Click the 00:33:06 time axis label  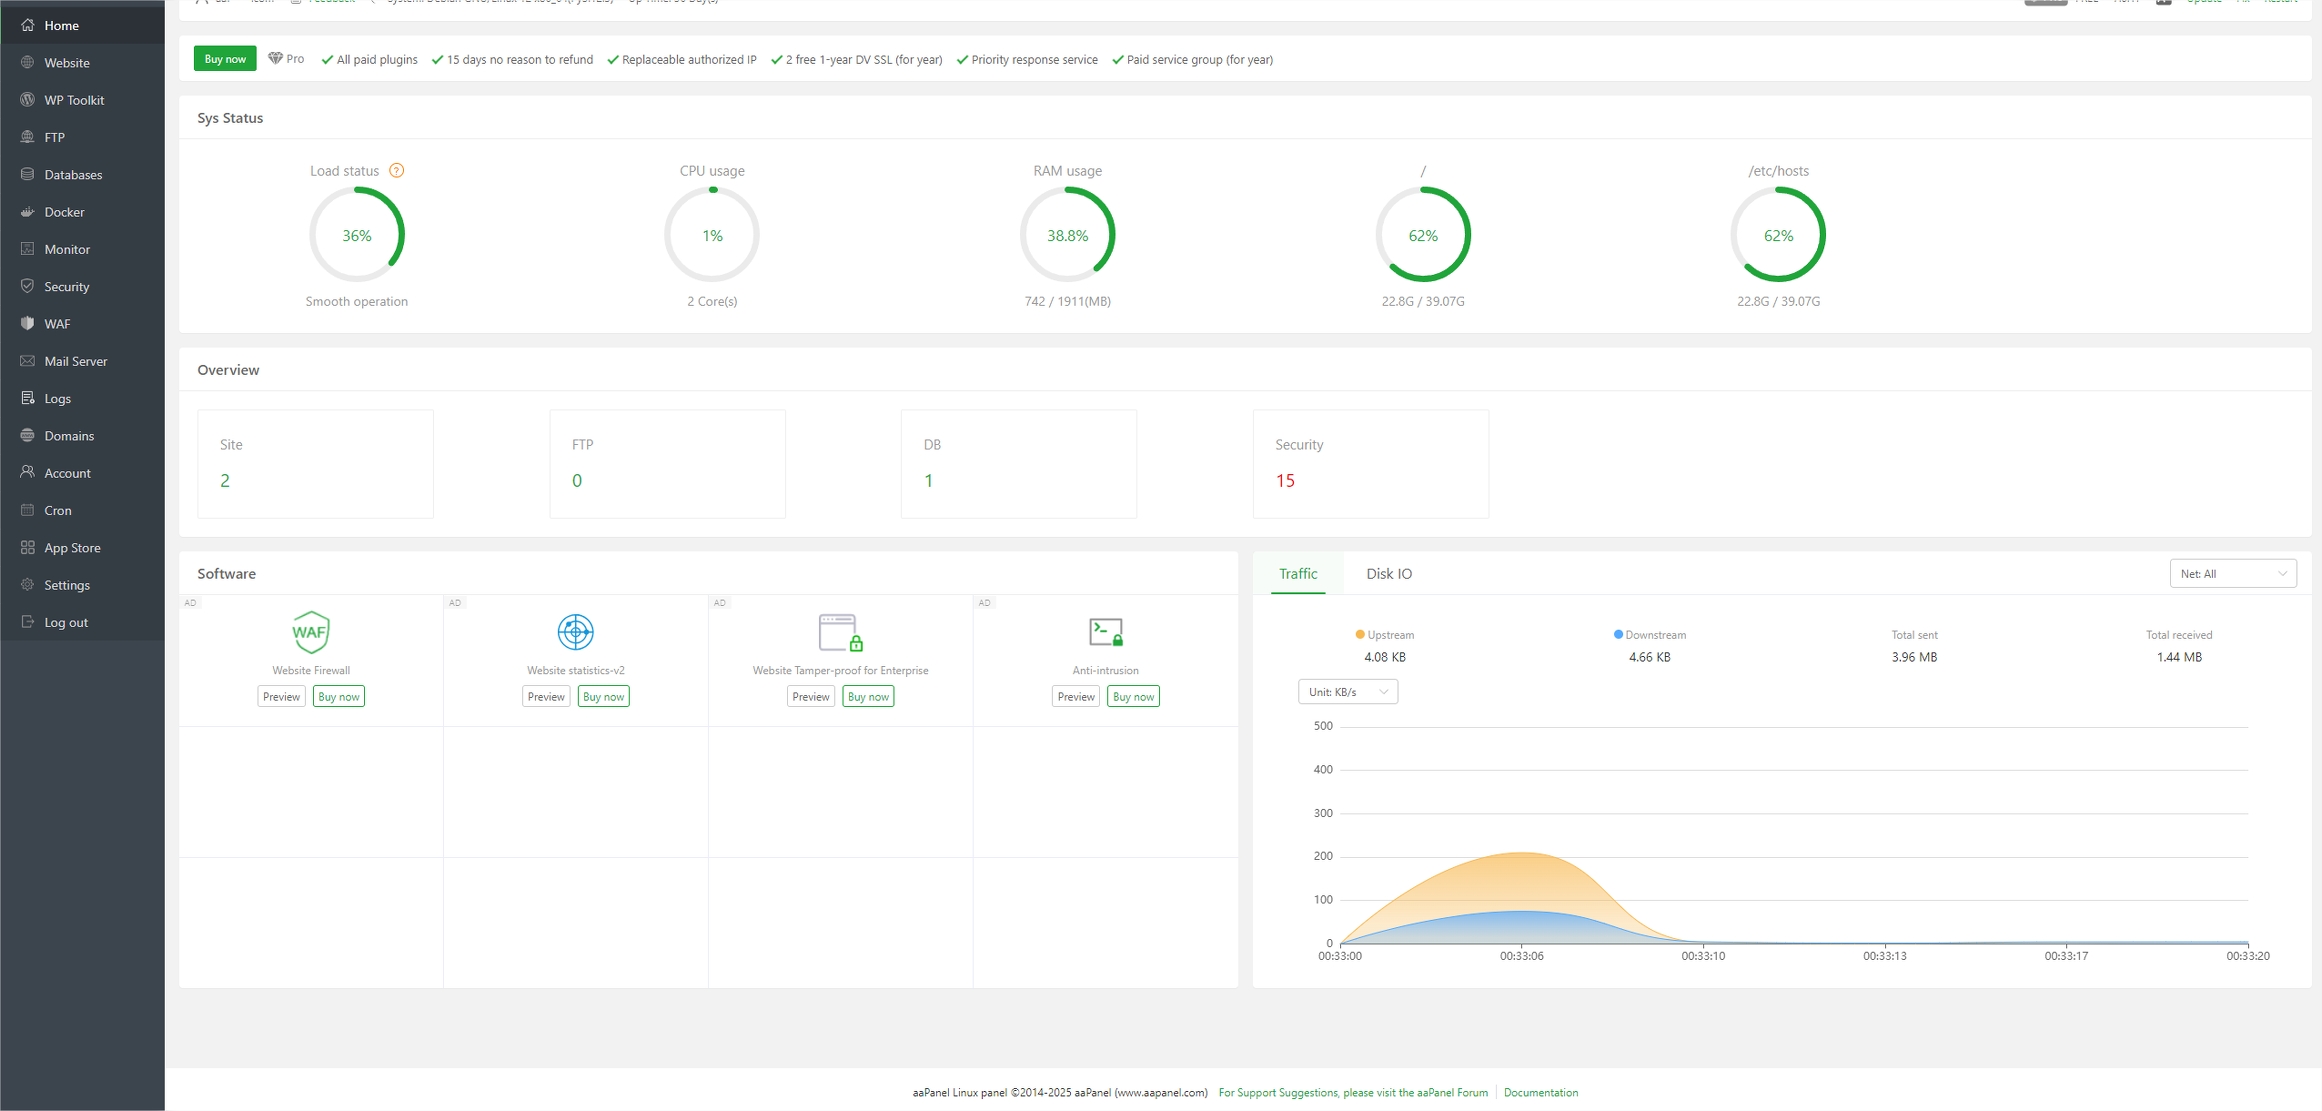[1521, 956]
